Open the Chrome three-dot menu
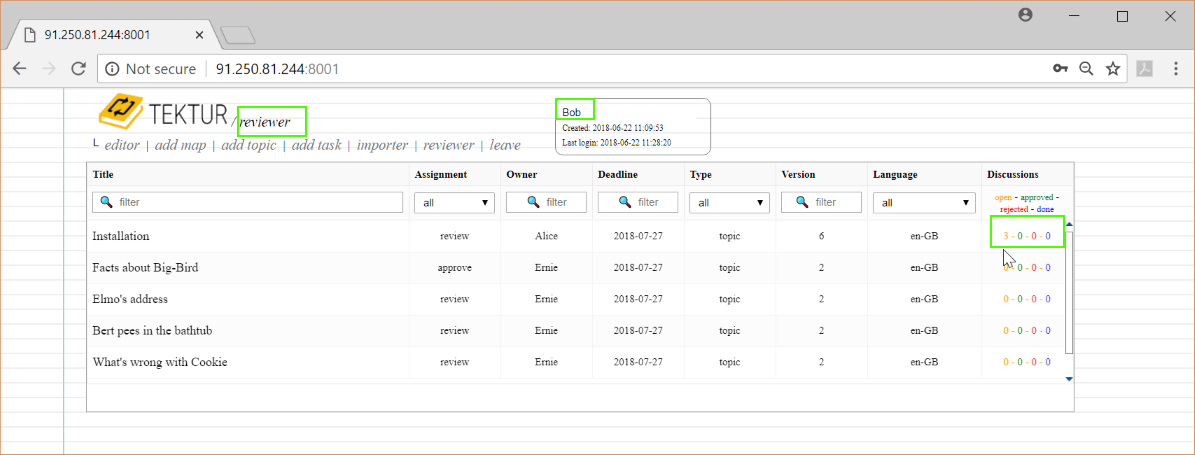1195x455 pixels. pos(1174,69)
